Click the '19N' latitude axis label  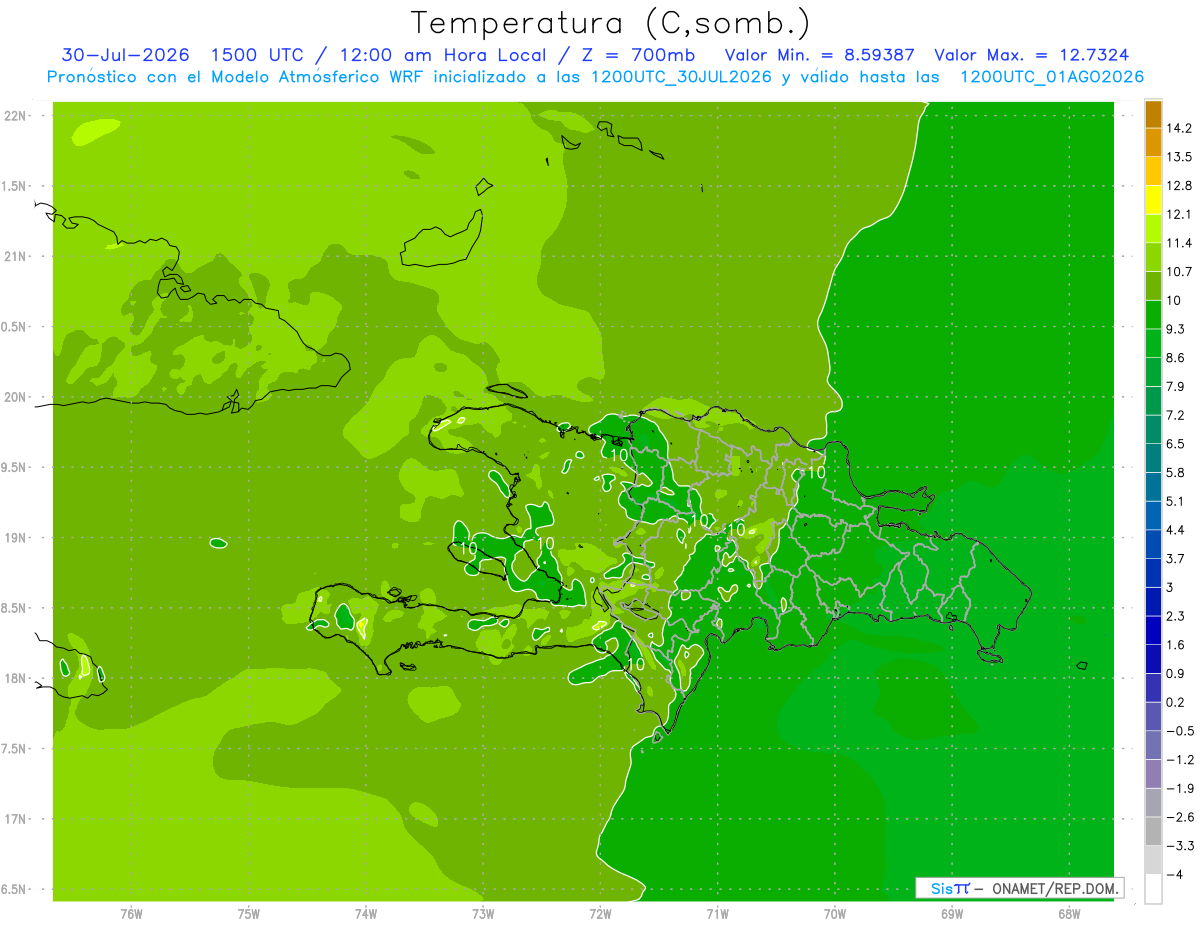coord(15,538)
